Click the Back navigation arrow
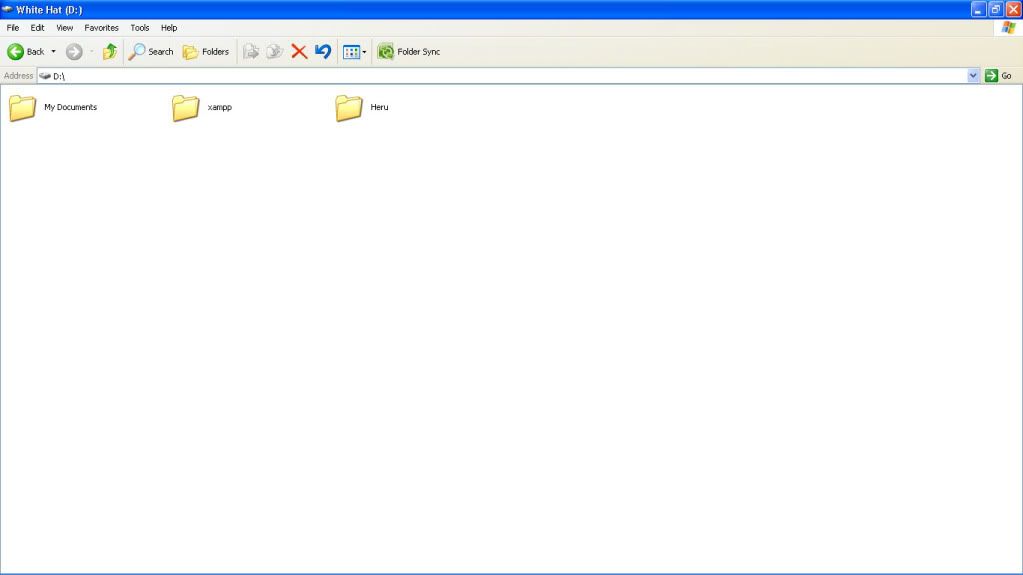1023x575 pixels. (16, 52)
